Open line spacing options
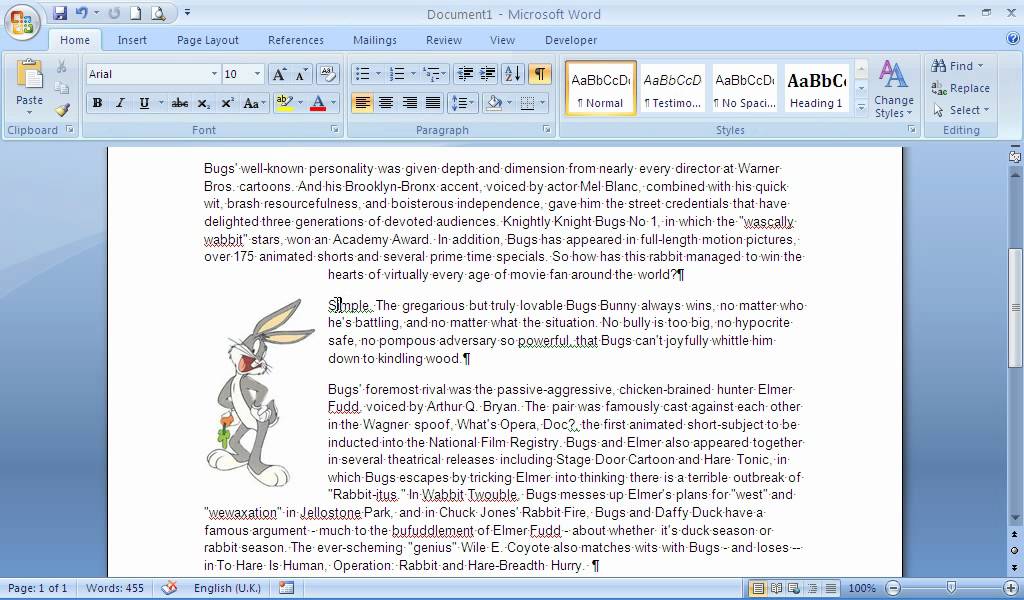Viewport: 1024px width, 600px height. [463, 103]
